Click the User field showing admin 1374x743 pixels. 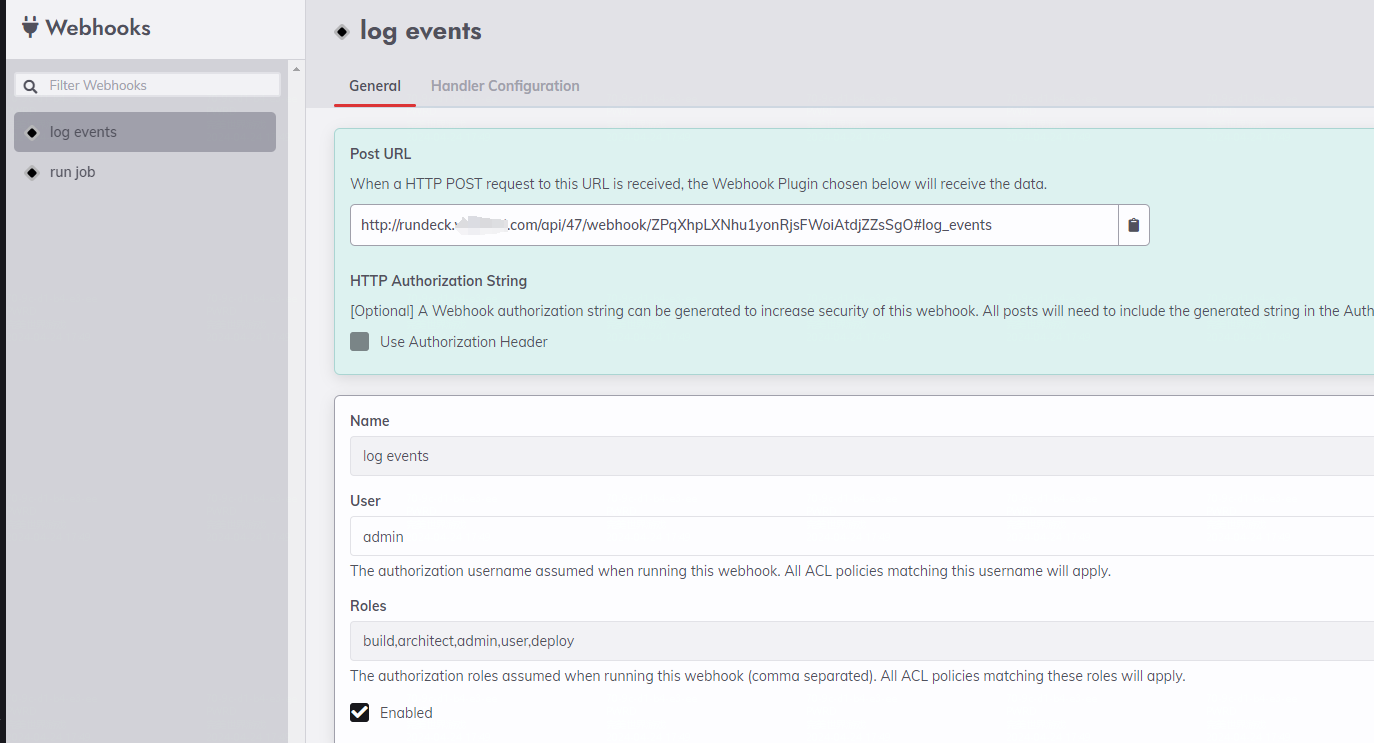click(x=860, y=537)
